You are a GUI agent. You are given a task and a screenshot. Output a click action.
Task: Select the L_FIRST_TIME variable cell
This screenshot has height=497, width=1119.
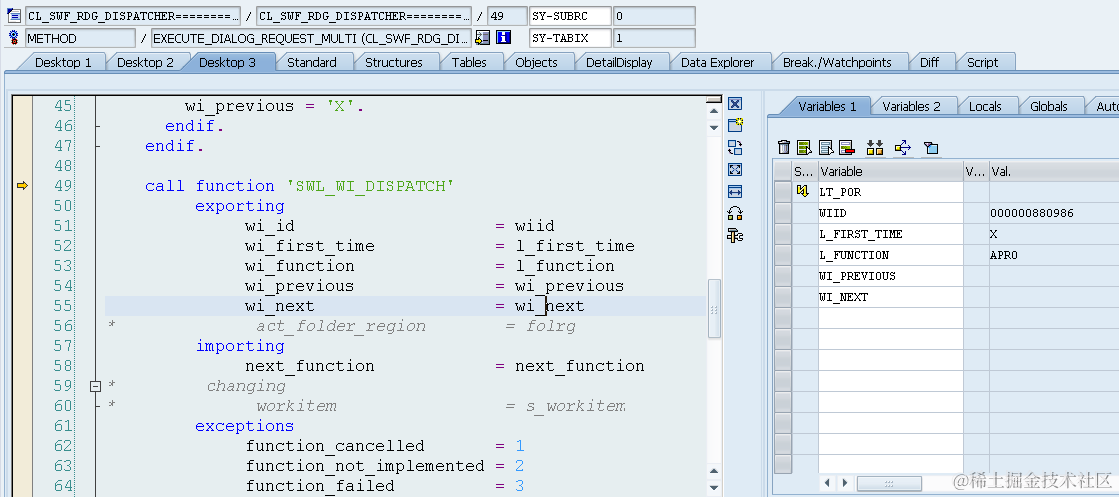(x=890, y=234)
